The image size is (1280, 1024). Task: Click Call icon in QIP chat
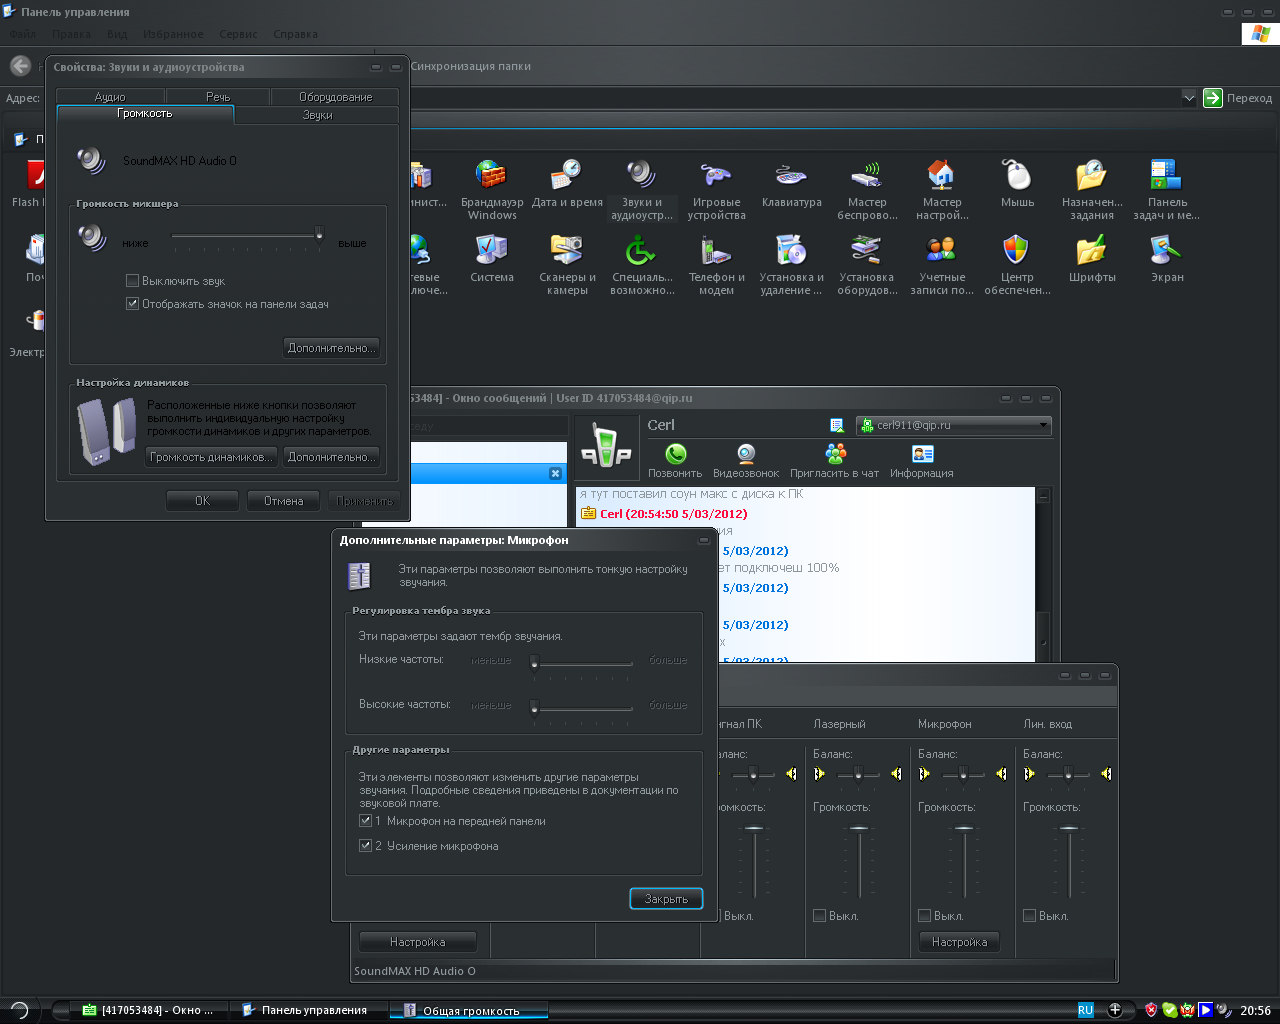pyautogui.click(x=675, y=461)
